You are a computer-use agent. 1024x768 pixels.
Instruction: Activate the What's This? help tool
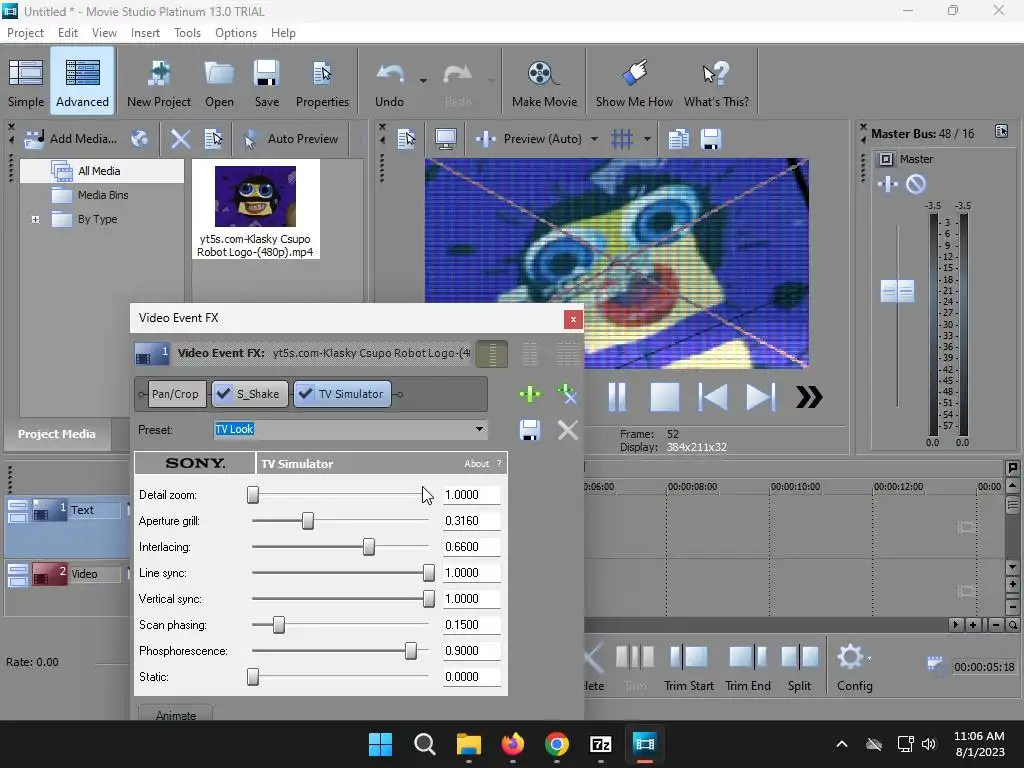pyautogui.click(x=716, y=82)
